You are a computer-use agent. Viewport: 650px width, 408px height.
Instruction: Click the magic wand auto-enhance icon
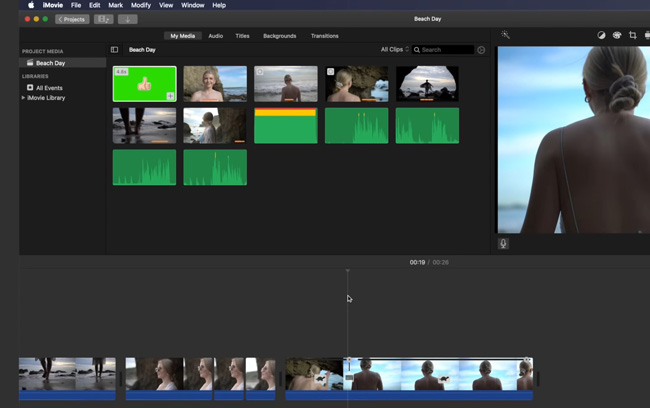505,35
